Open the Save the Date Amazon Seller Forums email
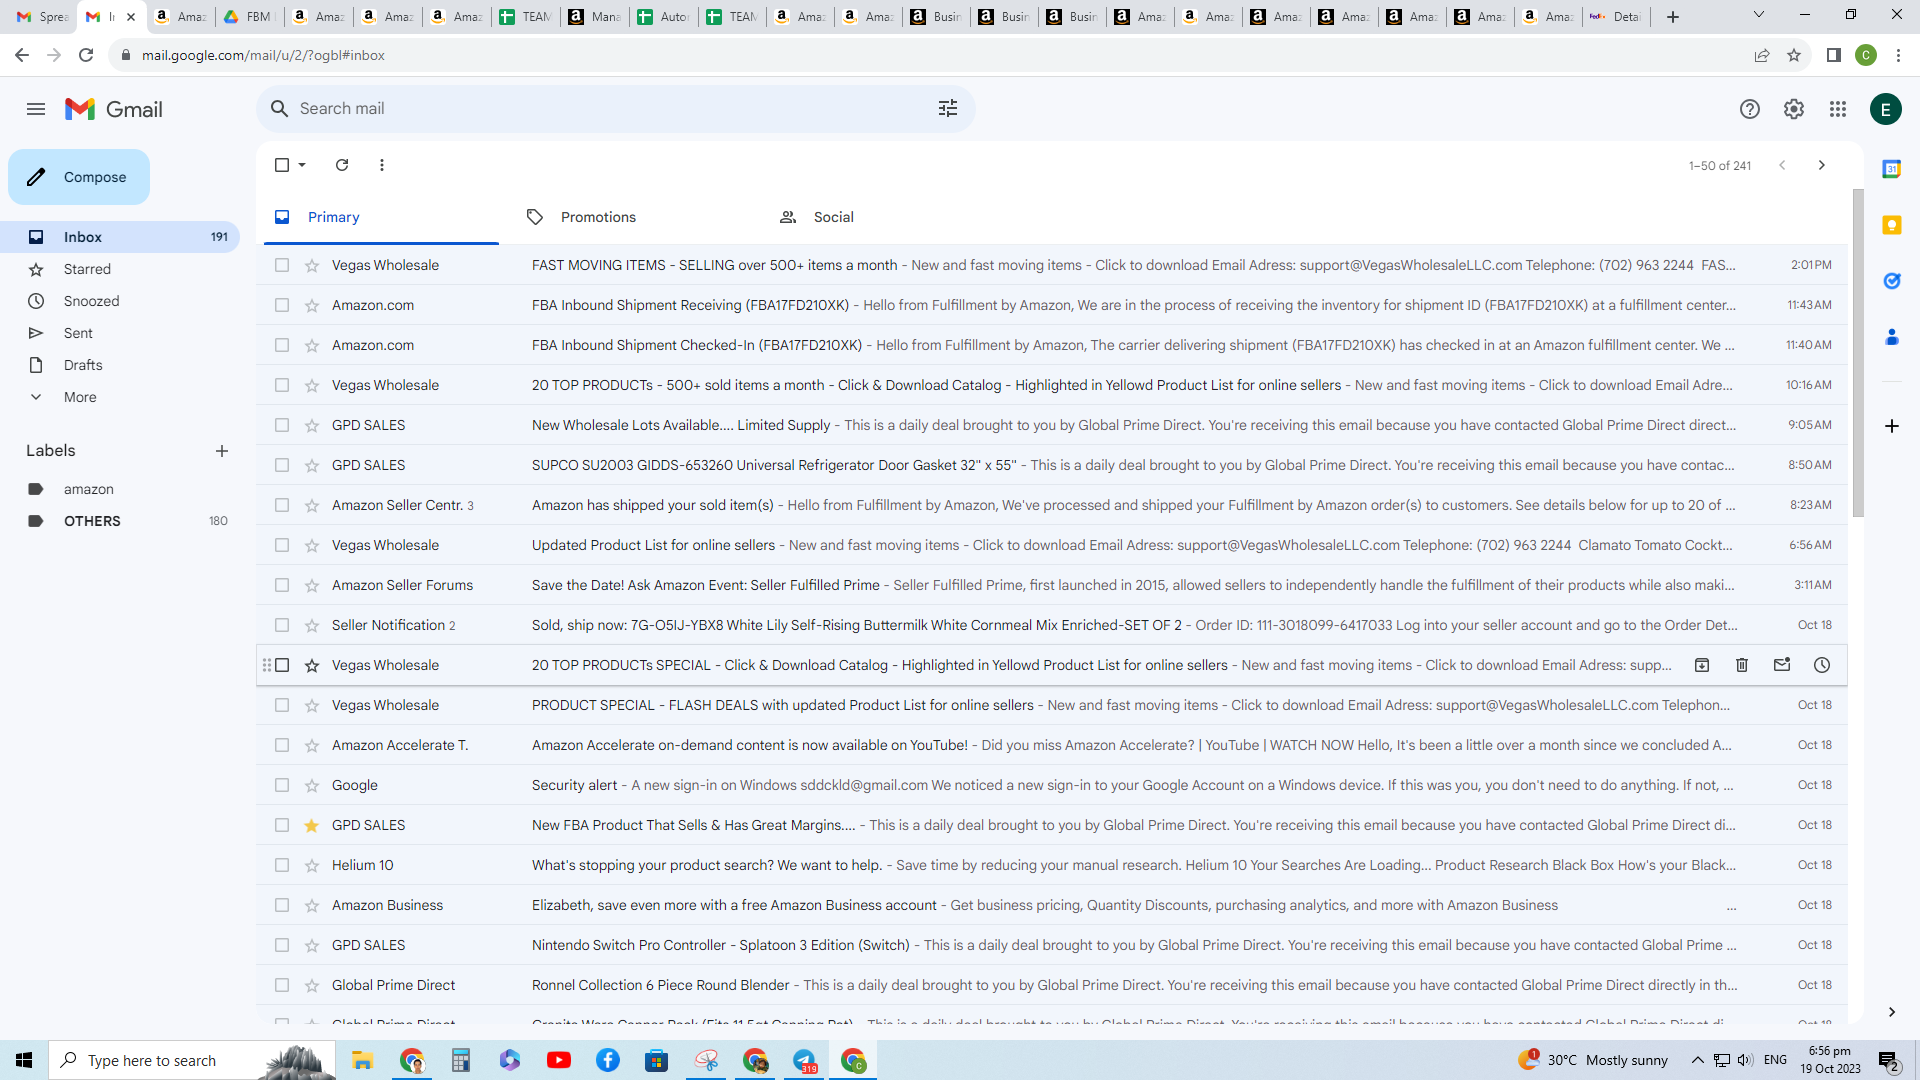 1052,585
